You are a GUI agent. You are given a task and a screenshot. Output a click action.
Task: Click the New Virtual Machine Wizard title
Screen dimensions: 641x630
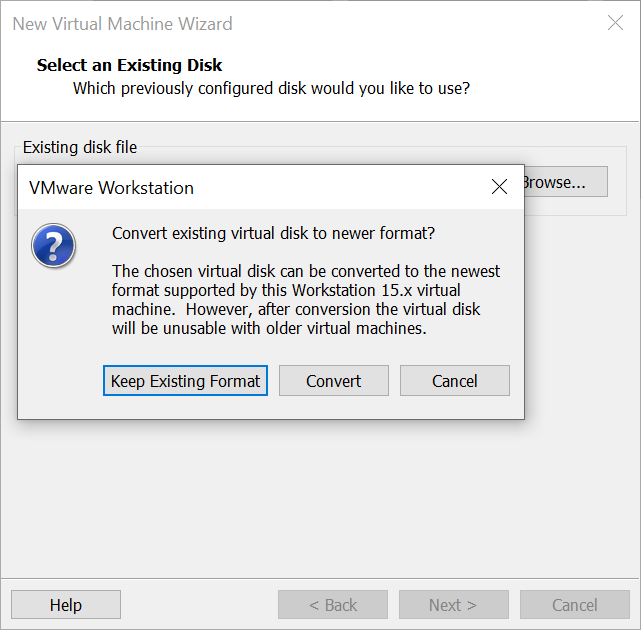[122, 24]
